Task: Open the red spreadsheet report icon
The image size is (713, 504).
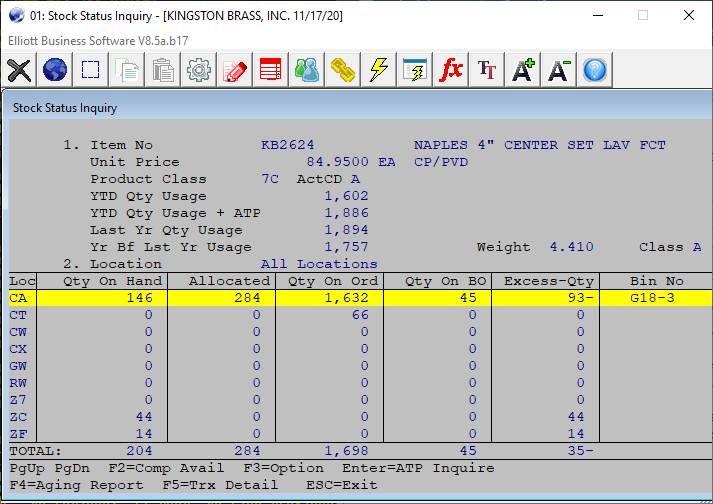Action: pyautogui.click(x=271, y=70)
